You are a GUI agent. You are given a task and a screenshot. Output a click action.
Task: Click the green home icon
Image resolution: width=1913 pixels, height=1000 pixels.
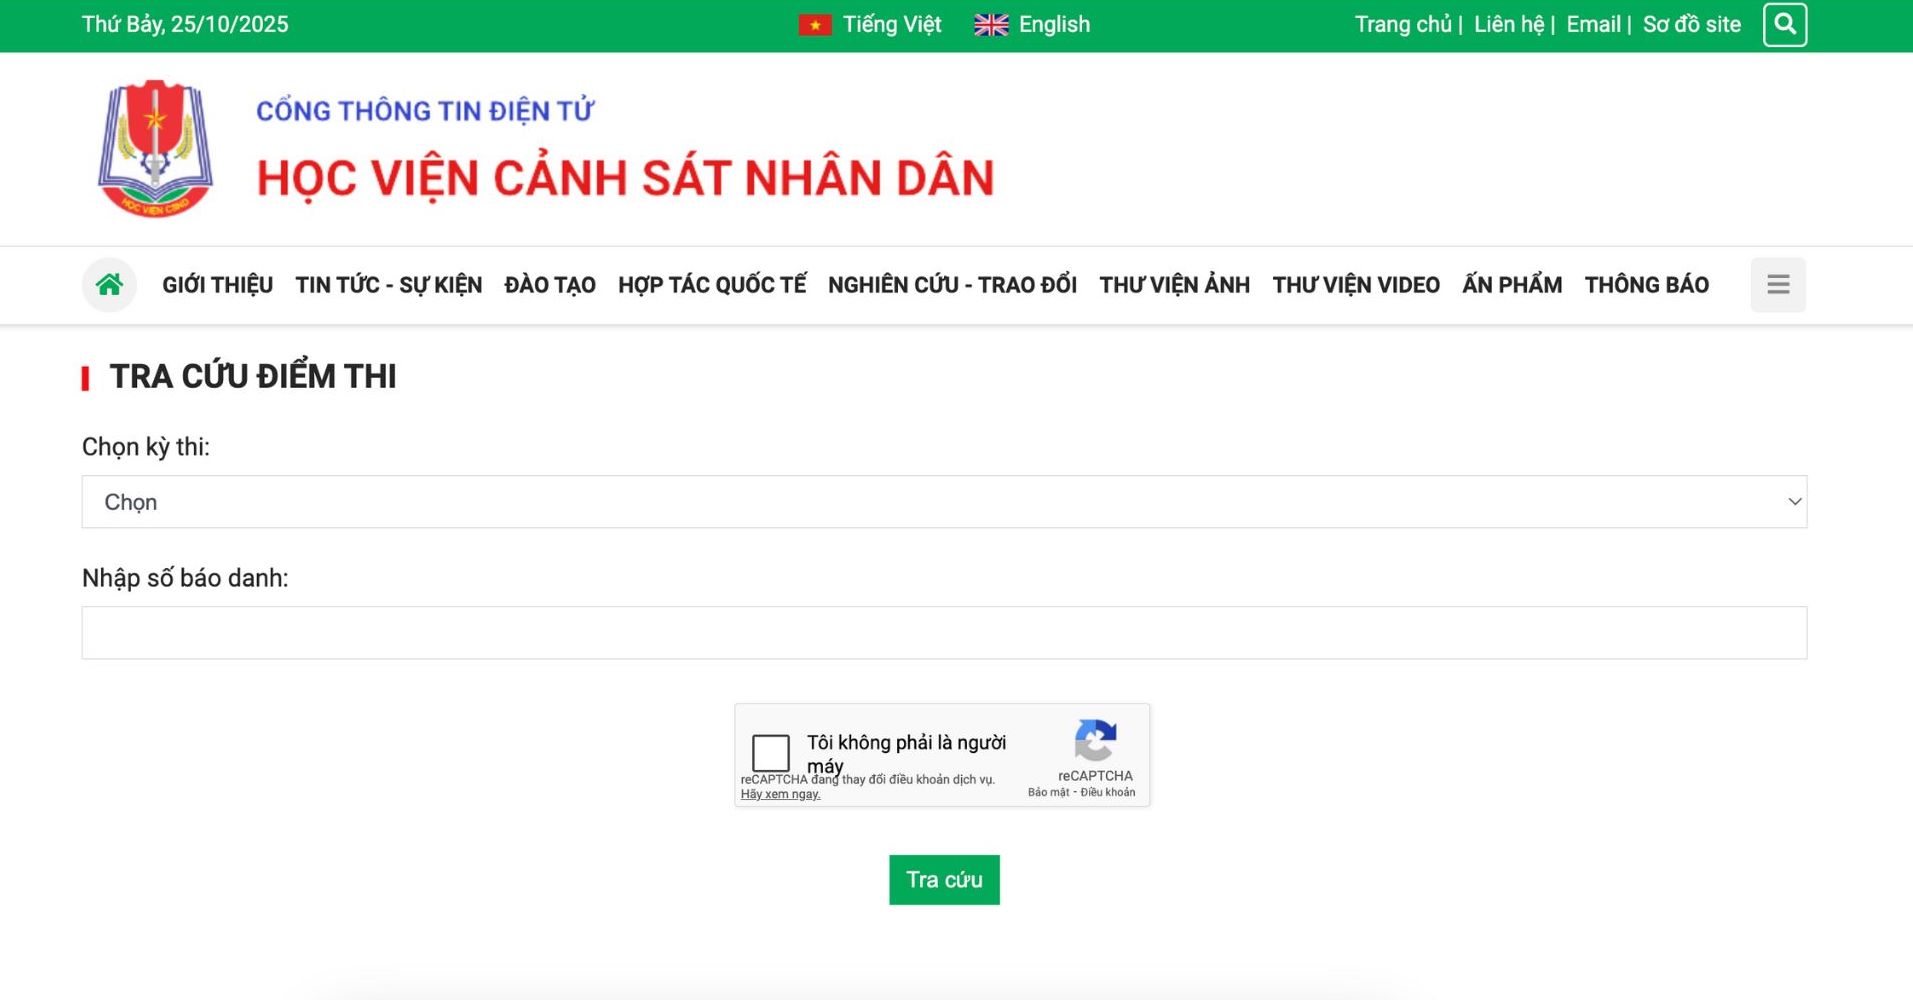pos(109,285)
